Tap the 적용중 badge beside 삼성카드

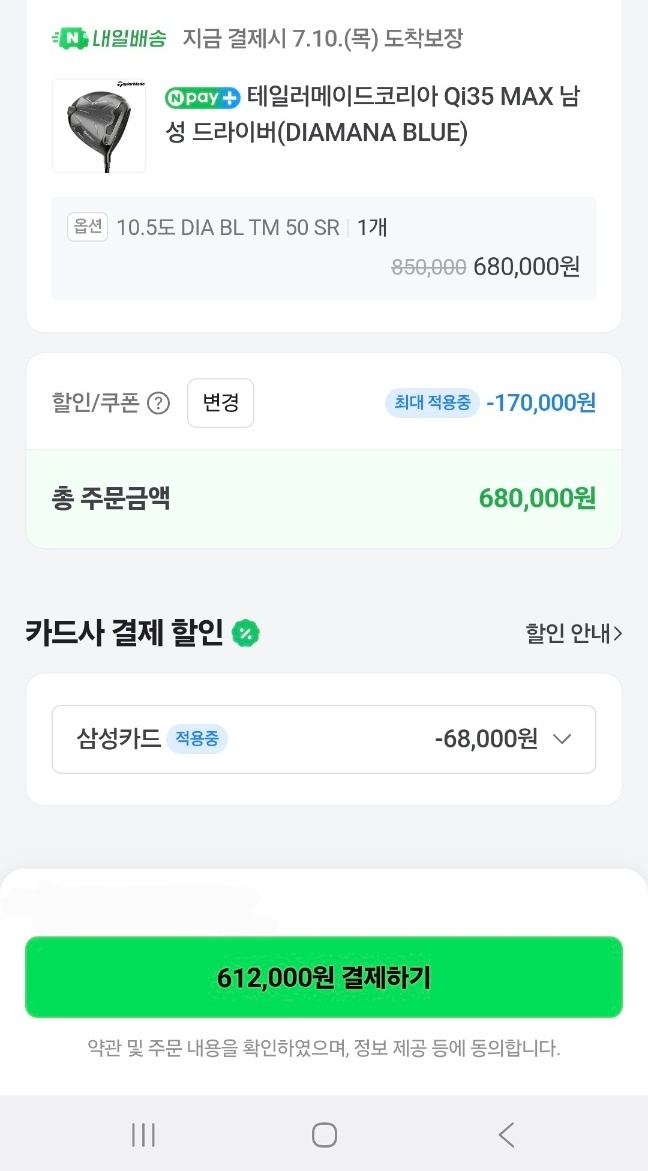pos(197,739)
